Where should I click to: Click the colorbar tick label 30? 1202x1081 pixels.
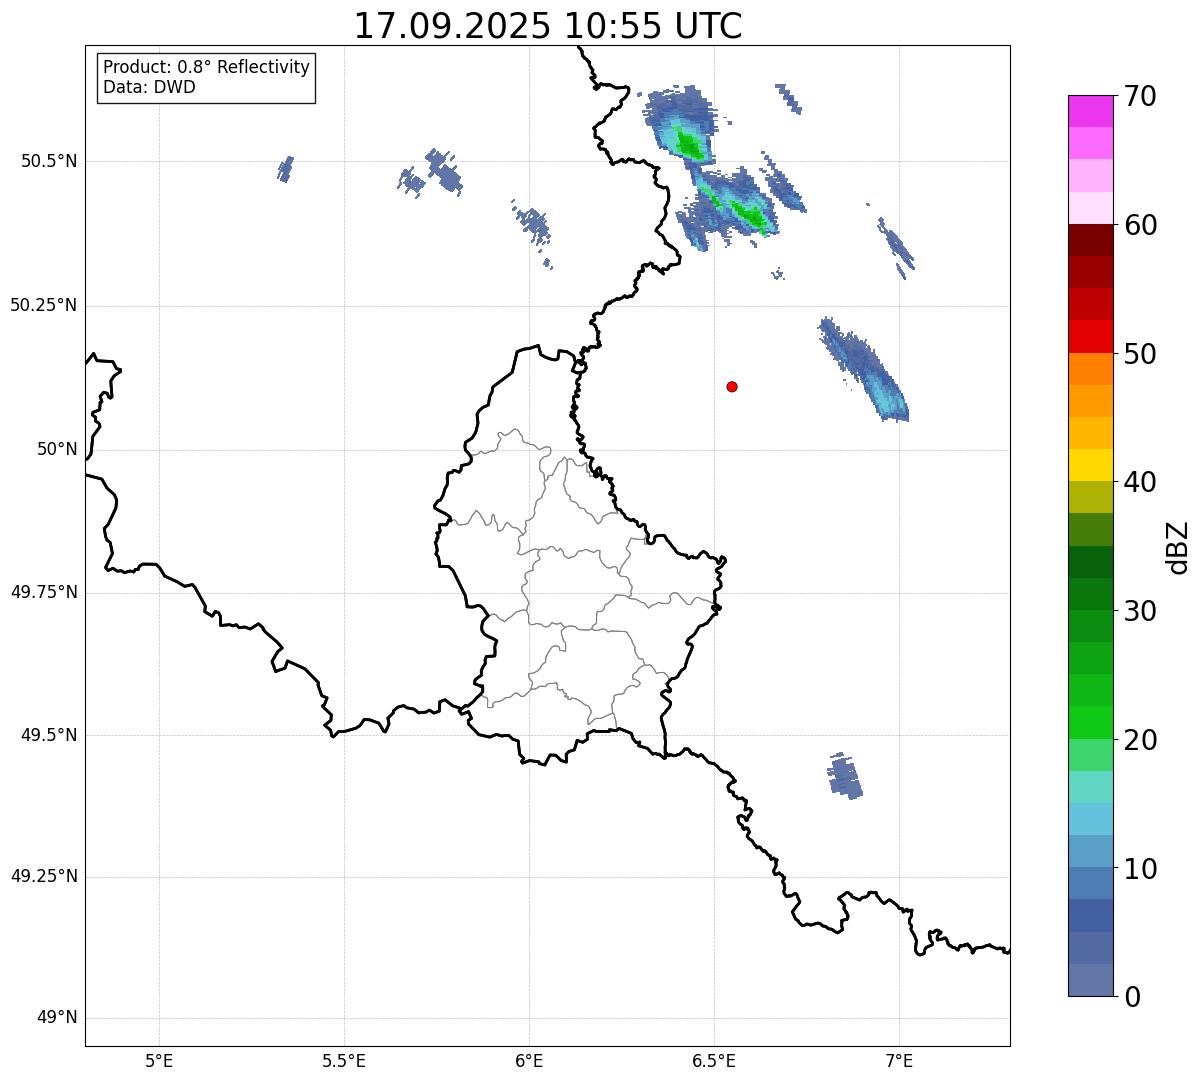(1140, 611)
